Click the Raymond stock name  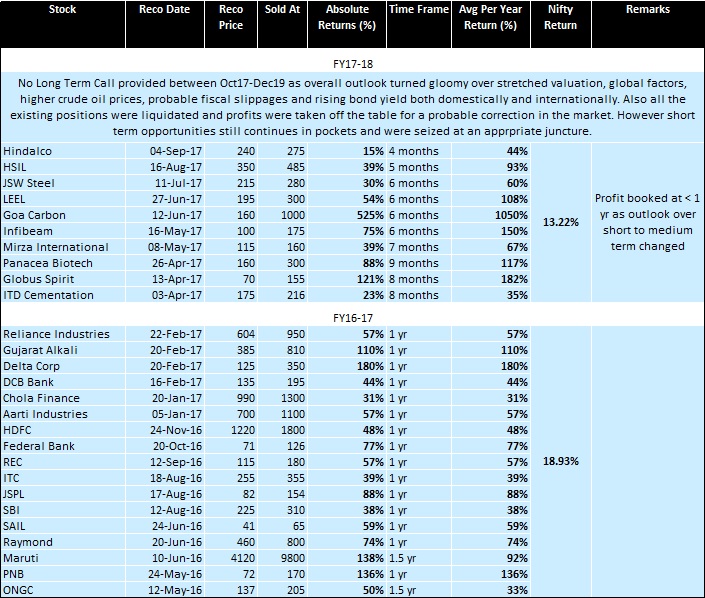tap(28, 542)
